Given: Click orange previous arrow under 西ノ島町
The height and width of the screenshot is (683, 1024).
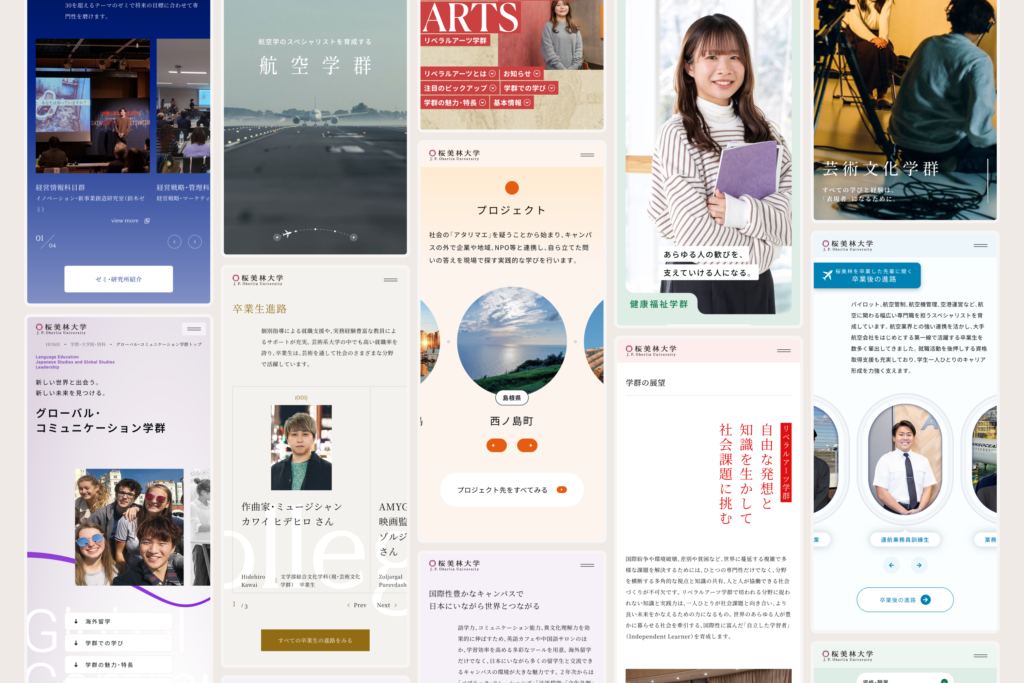Looking at the screenshot, I should coord(496,445).
